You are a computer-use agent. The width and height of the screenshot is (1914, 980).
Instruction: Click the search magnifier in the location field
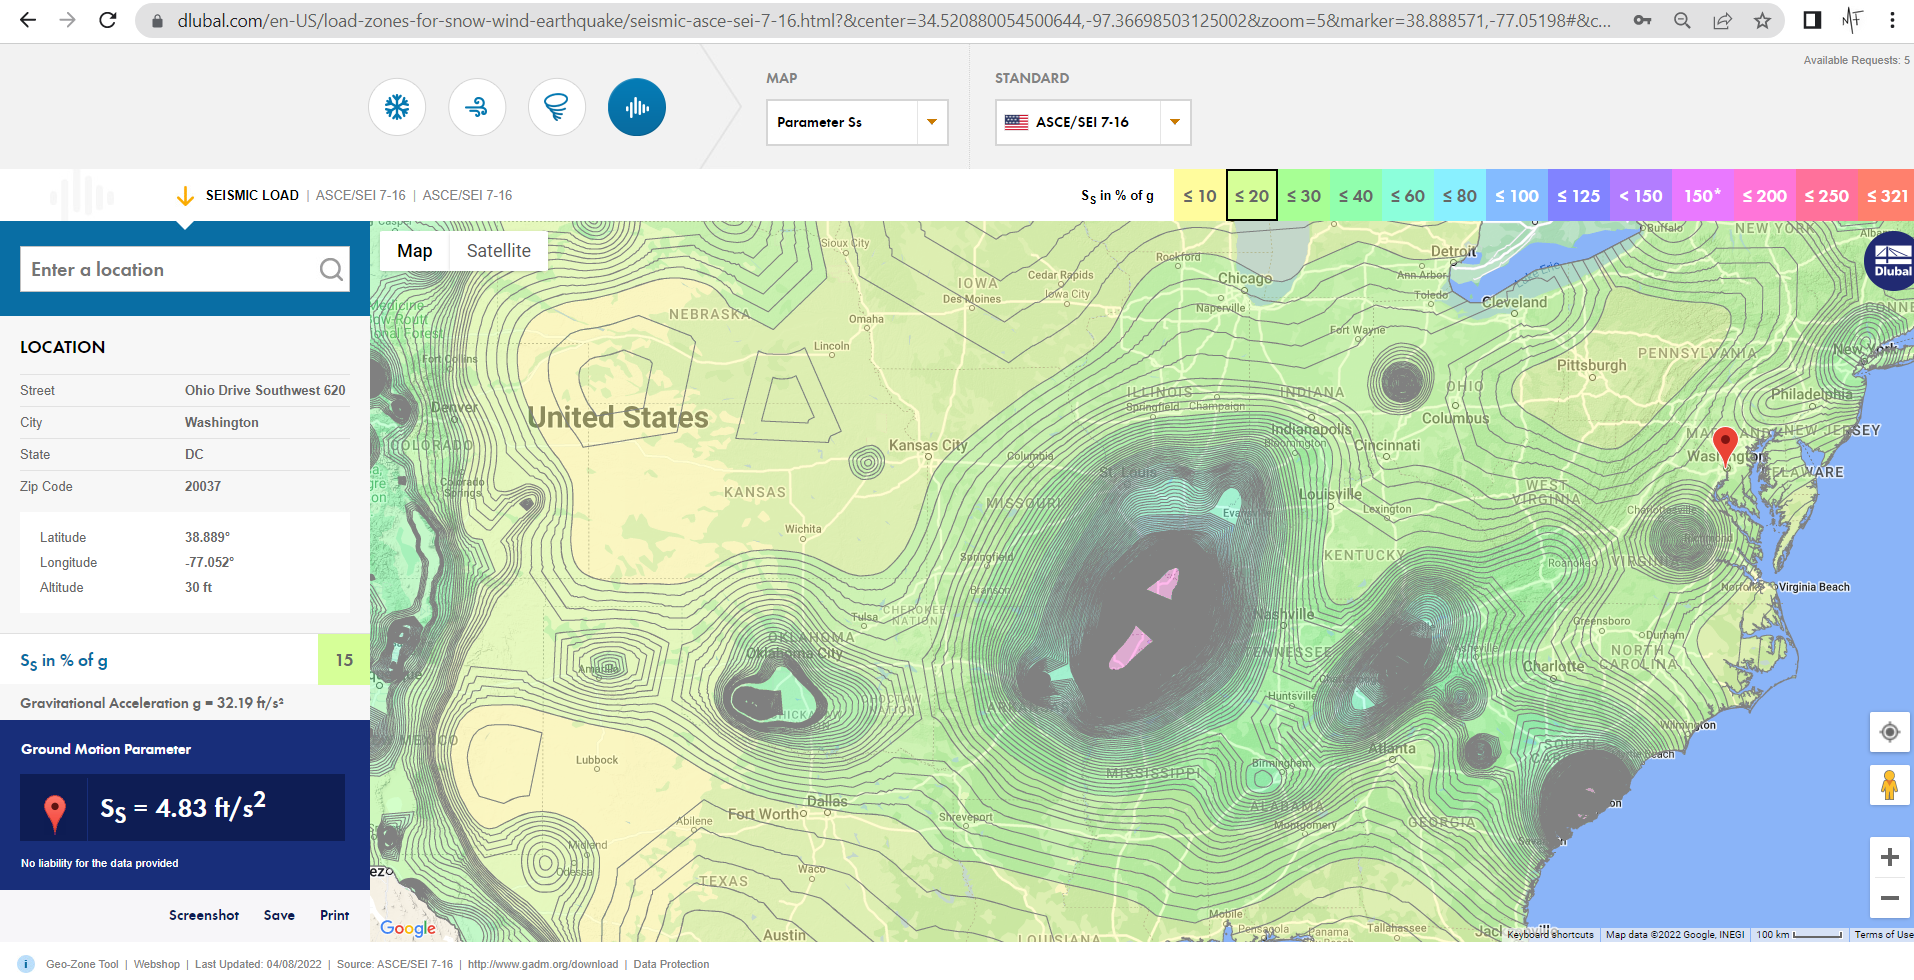tap(331, 269)
